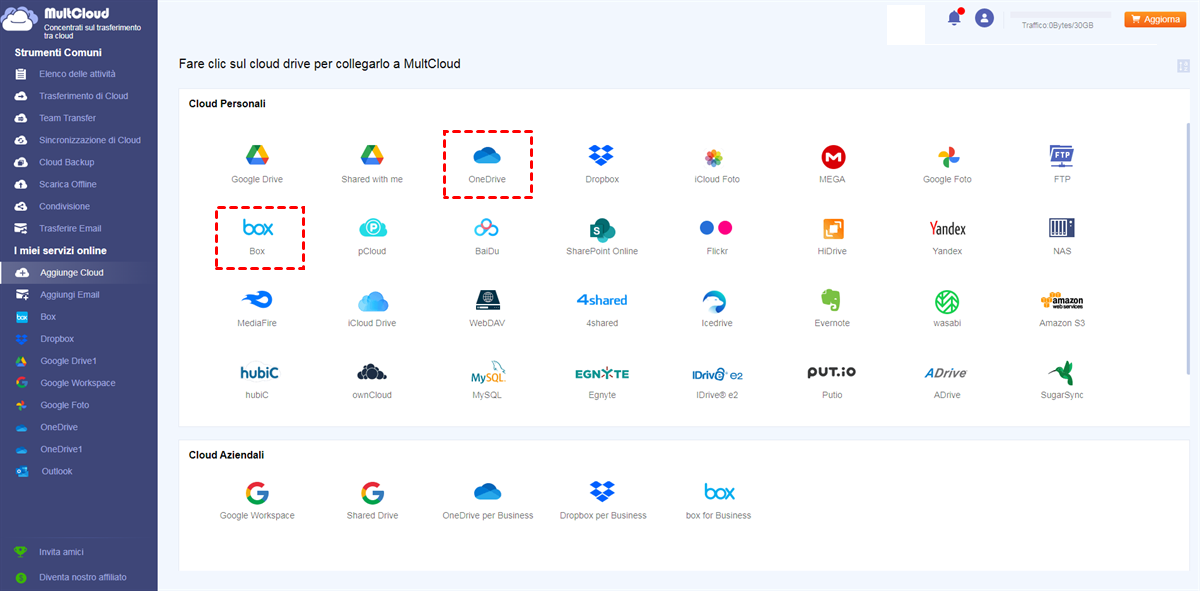Add Amazon S3 storage

click(x=1062, y=308)
